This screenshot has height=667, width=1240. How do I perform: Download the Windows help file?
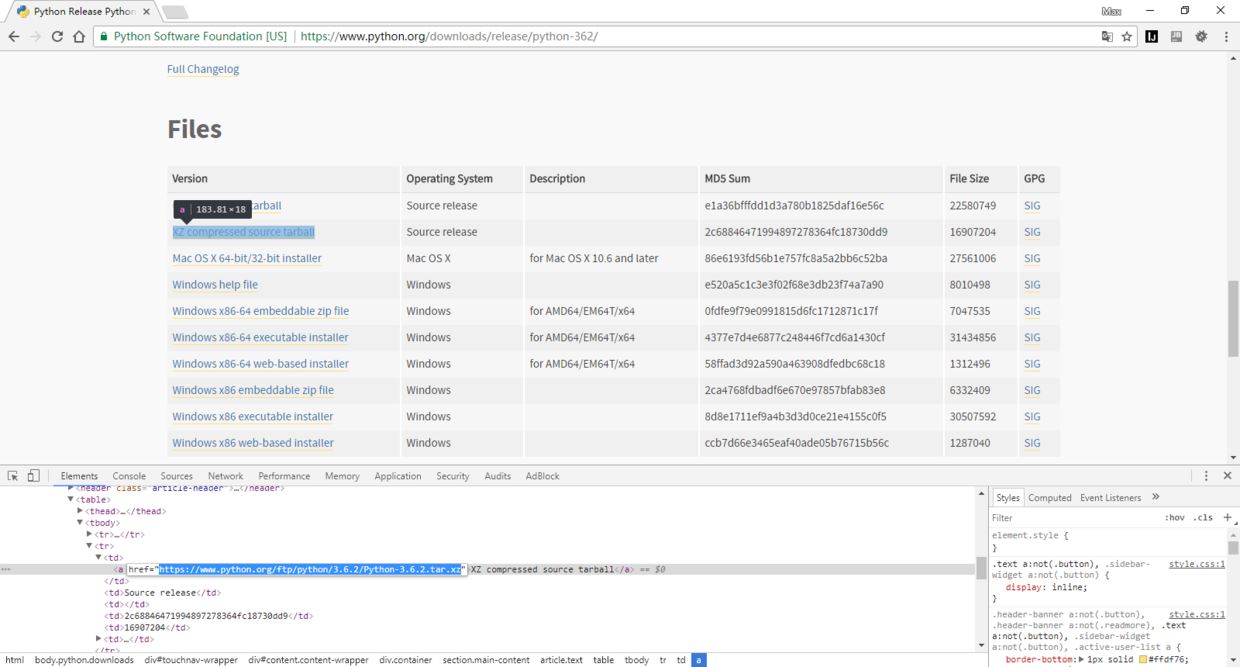[x=215, y=285]
